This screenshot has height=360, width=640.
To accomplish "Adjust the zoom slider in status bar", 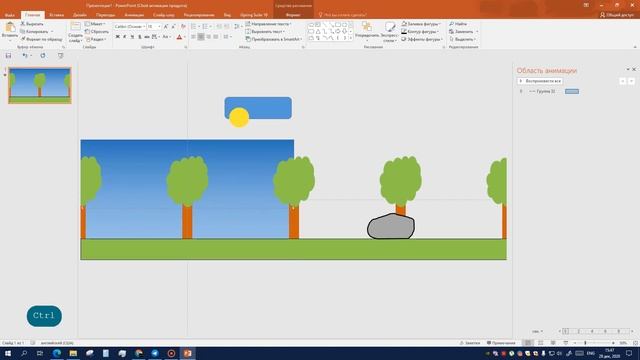I will coord(585,343).
